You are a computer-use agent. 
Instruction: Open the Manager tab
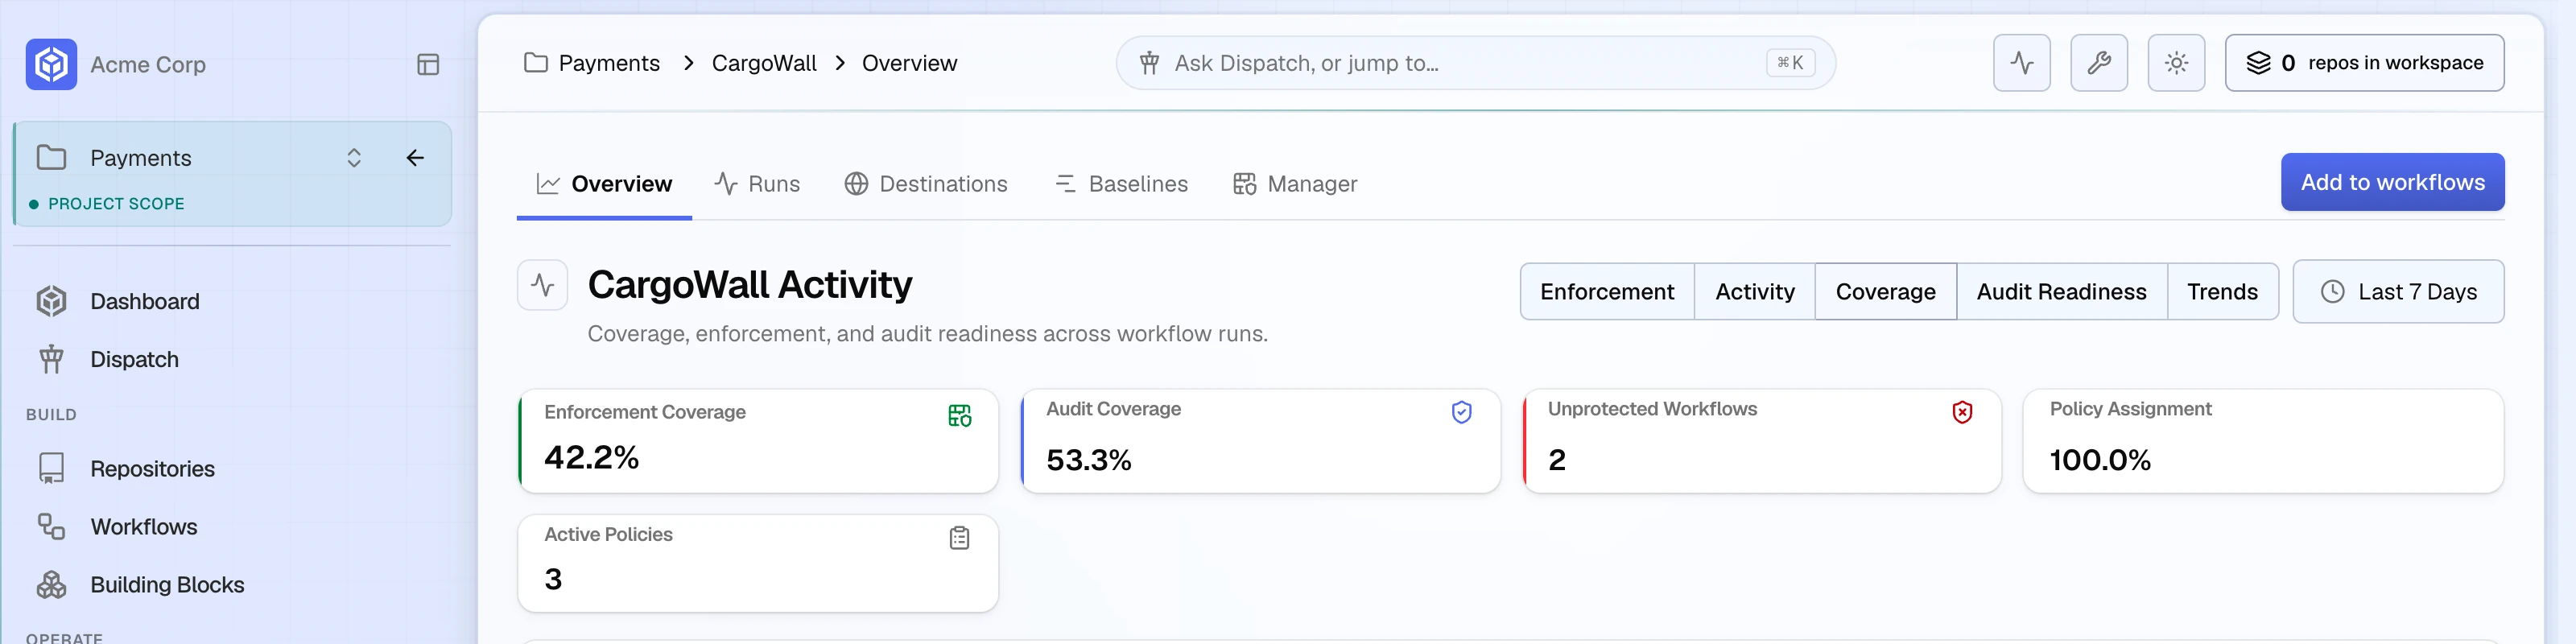tap(1295, 184)
